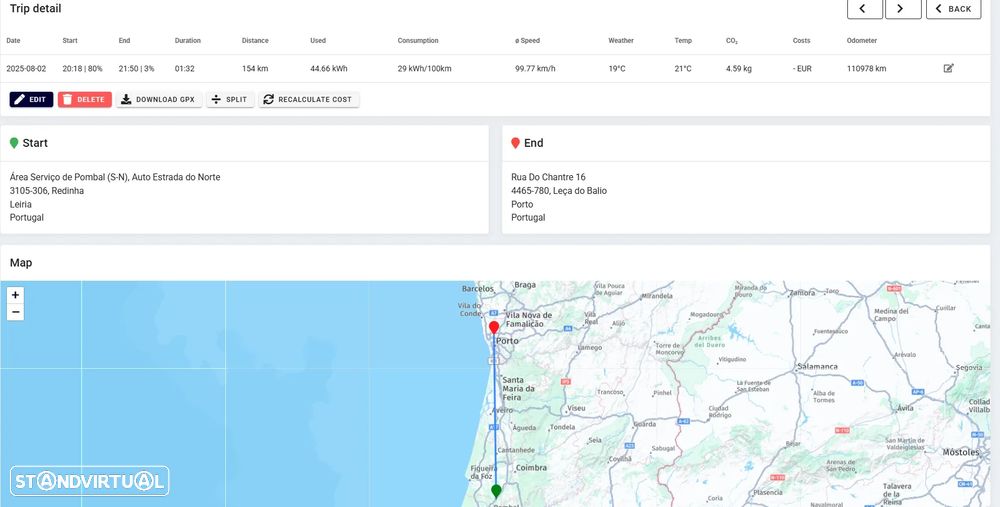Click Salamanca city label on the map

817,367
